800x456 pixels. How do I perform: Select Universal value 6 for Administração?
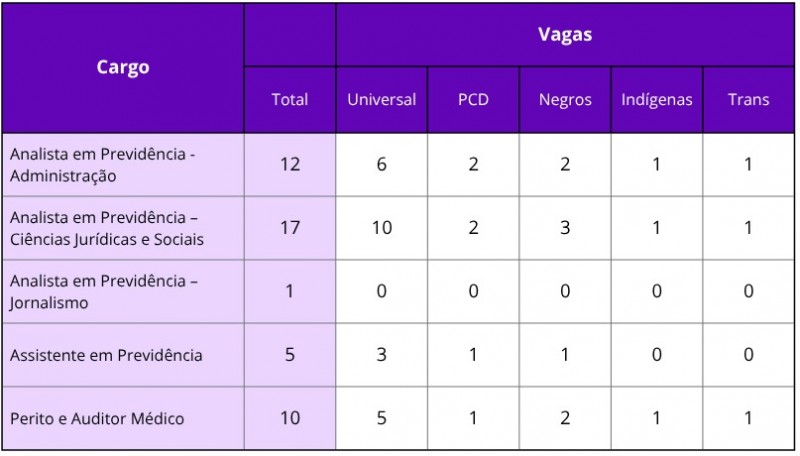tap(381, 165)
